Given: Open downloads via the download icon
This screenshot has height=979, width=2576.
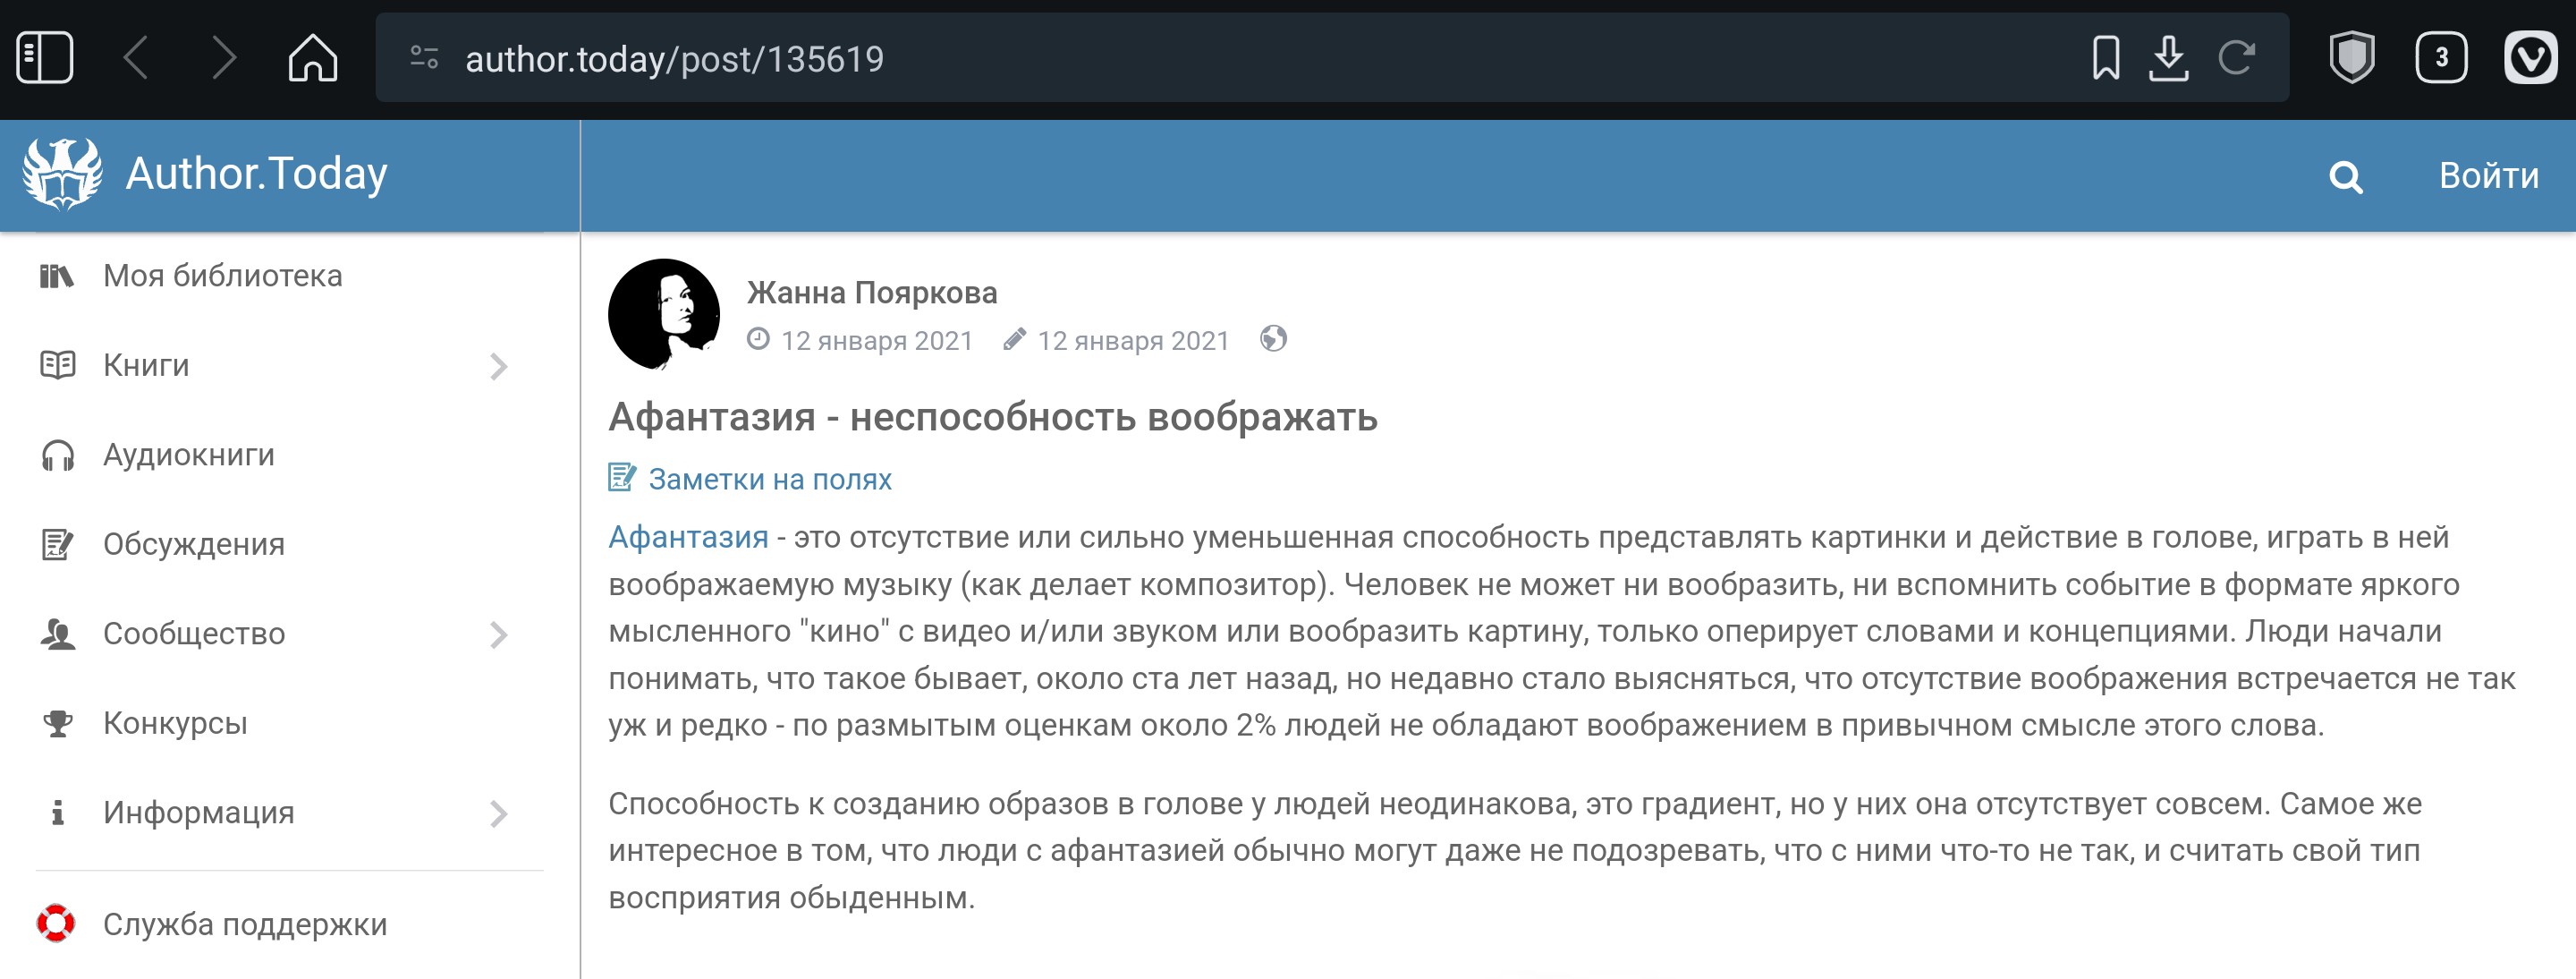Looking at the screenshot, I should click(2168, 58).
